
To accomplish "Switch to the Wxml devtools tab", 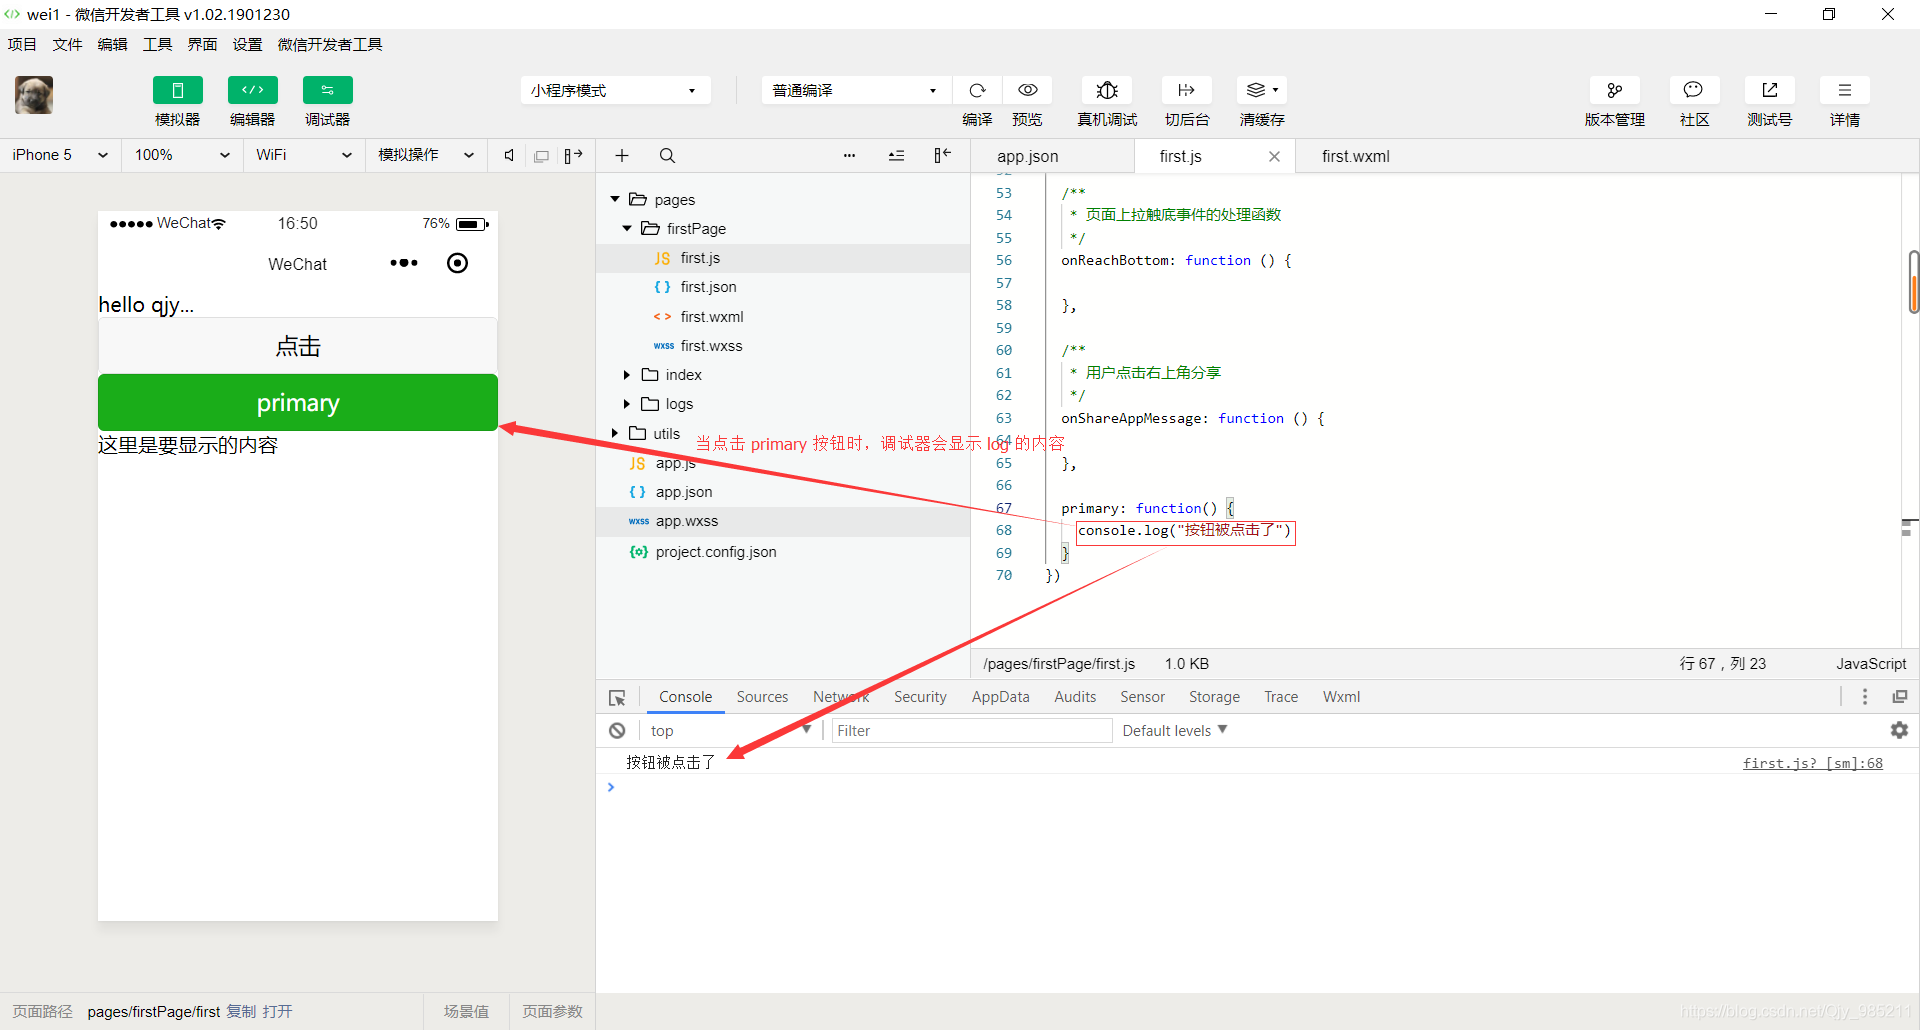I will pos(1341,697).
